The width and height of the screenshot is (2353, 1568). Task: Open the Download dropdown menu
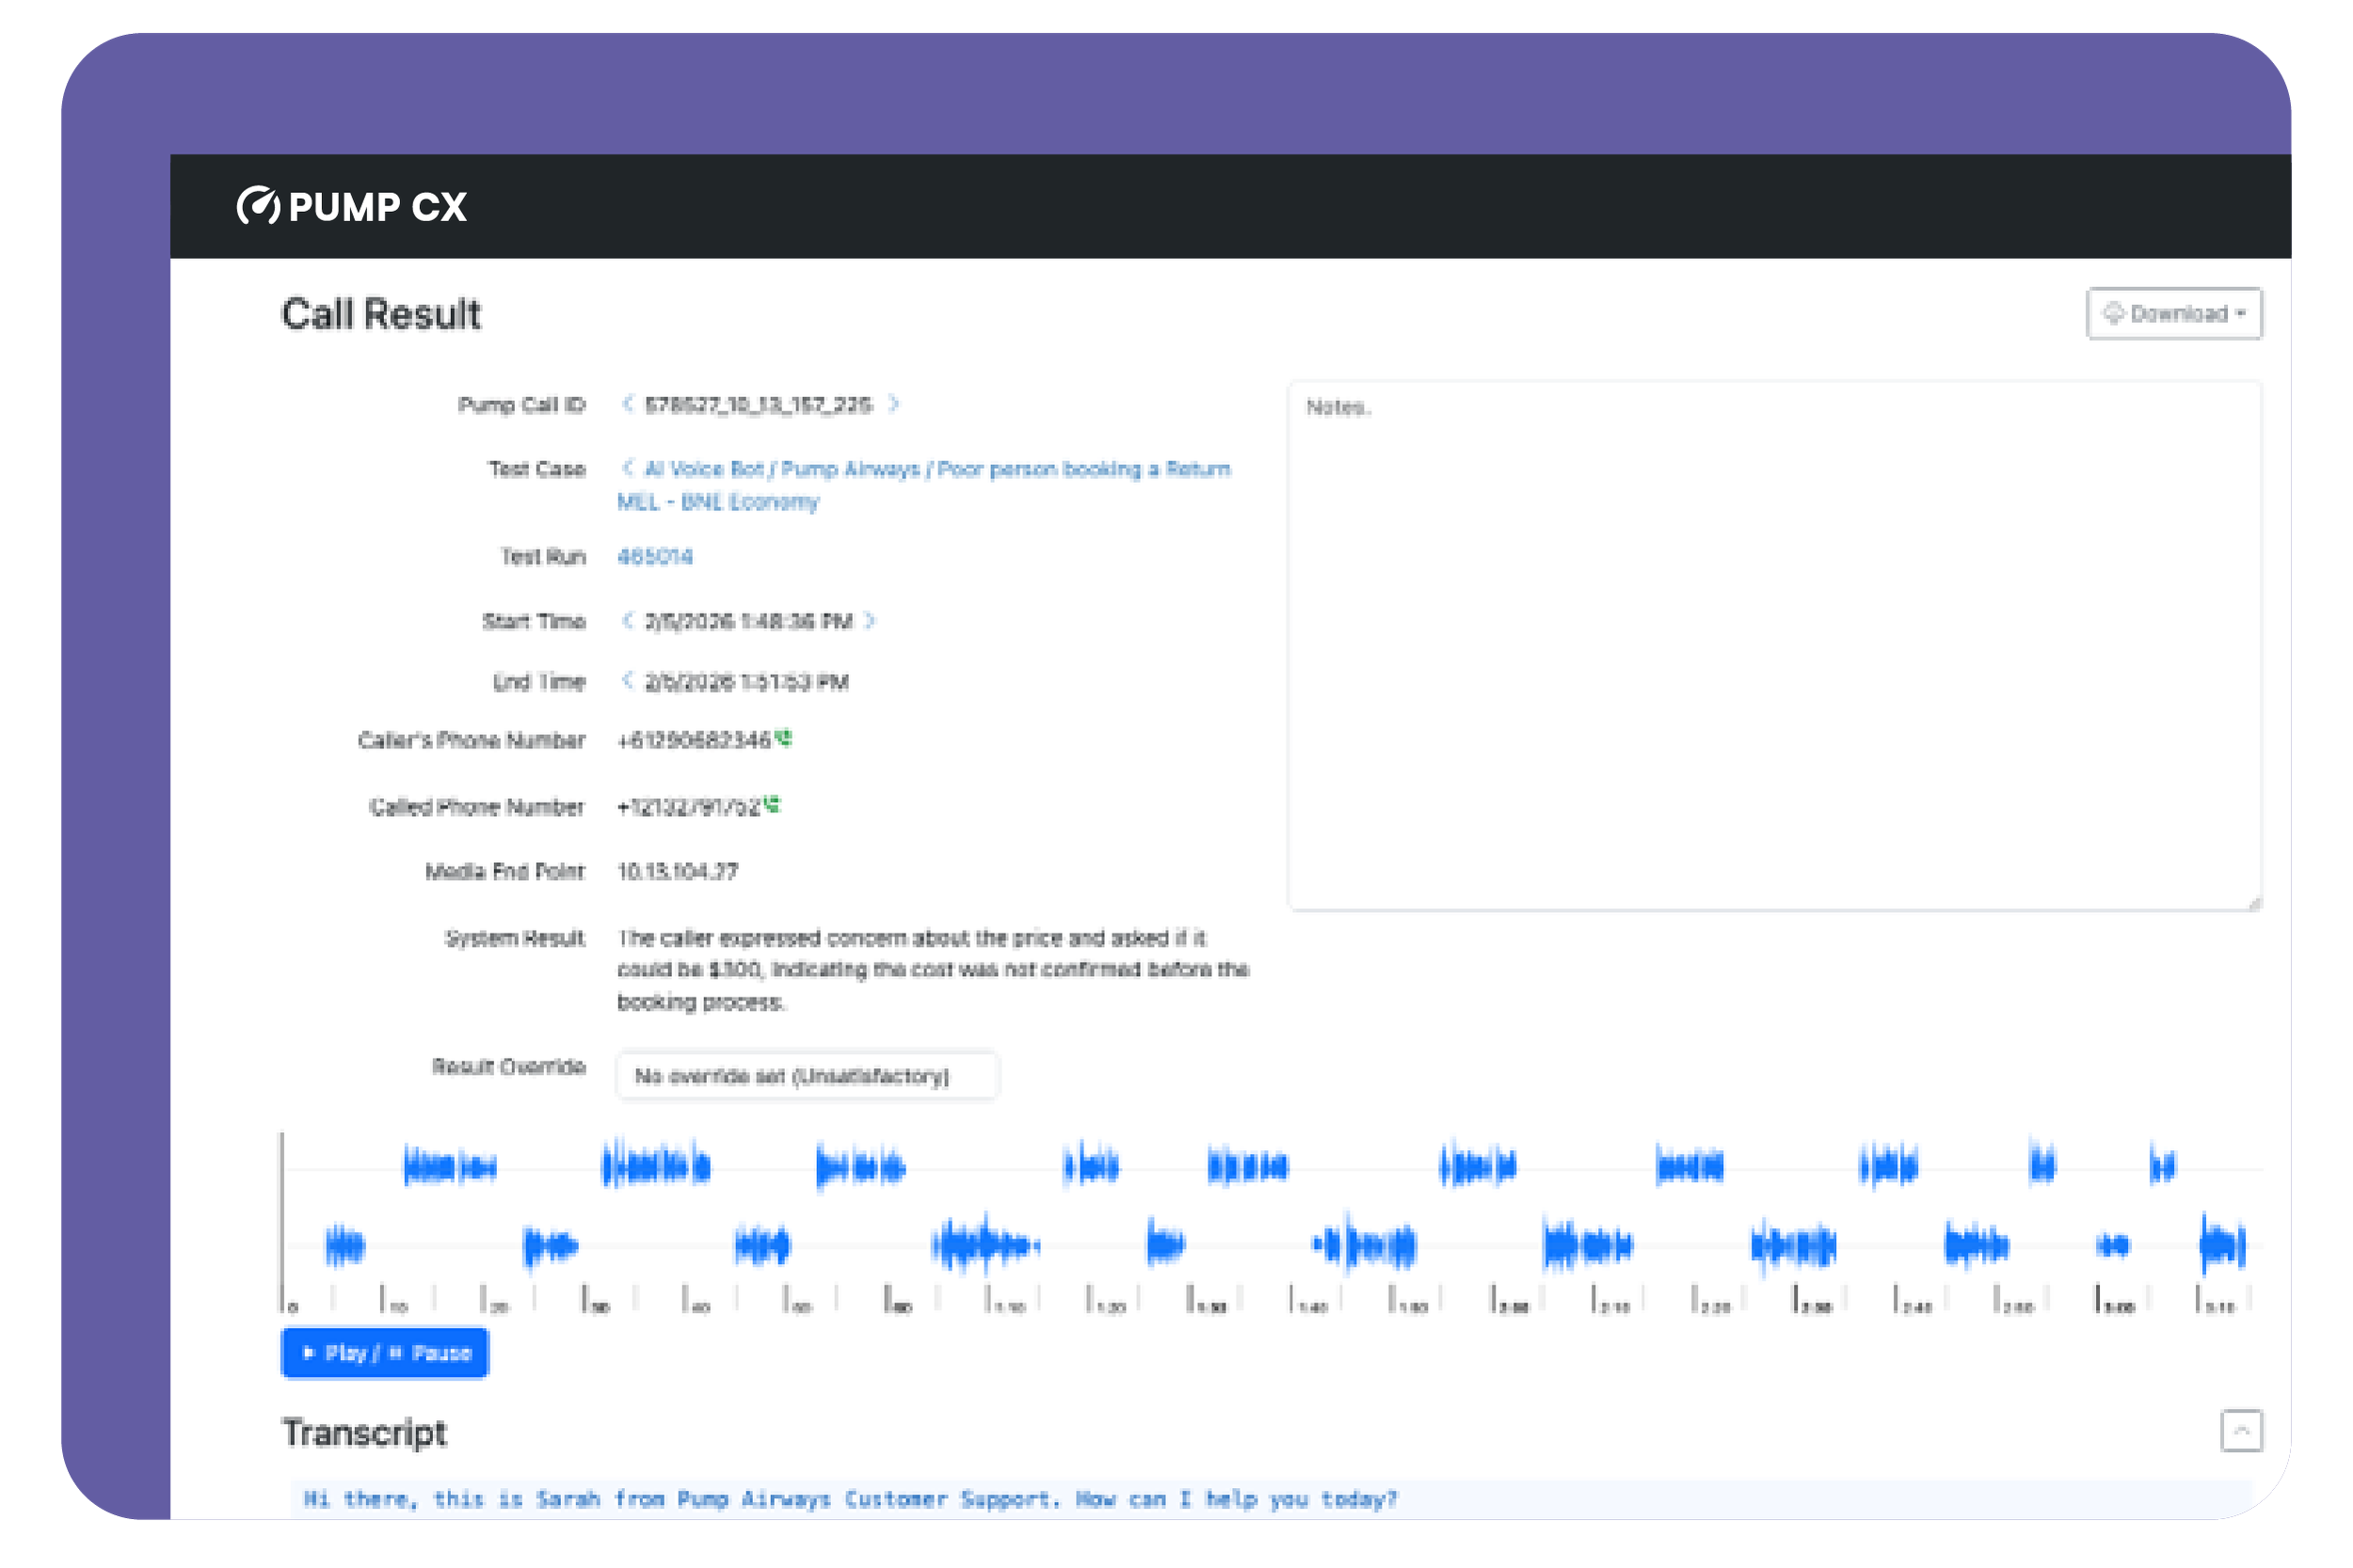2173,314
